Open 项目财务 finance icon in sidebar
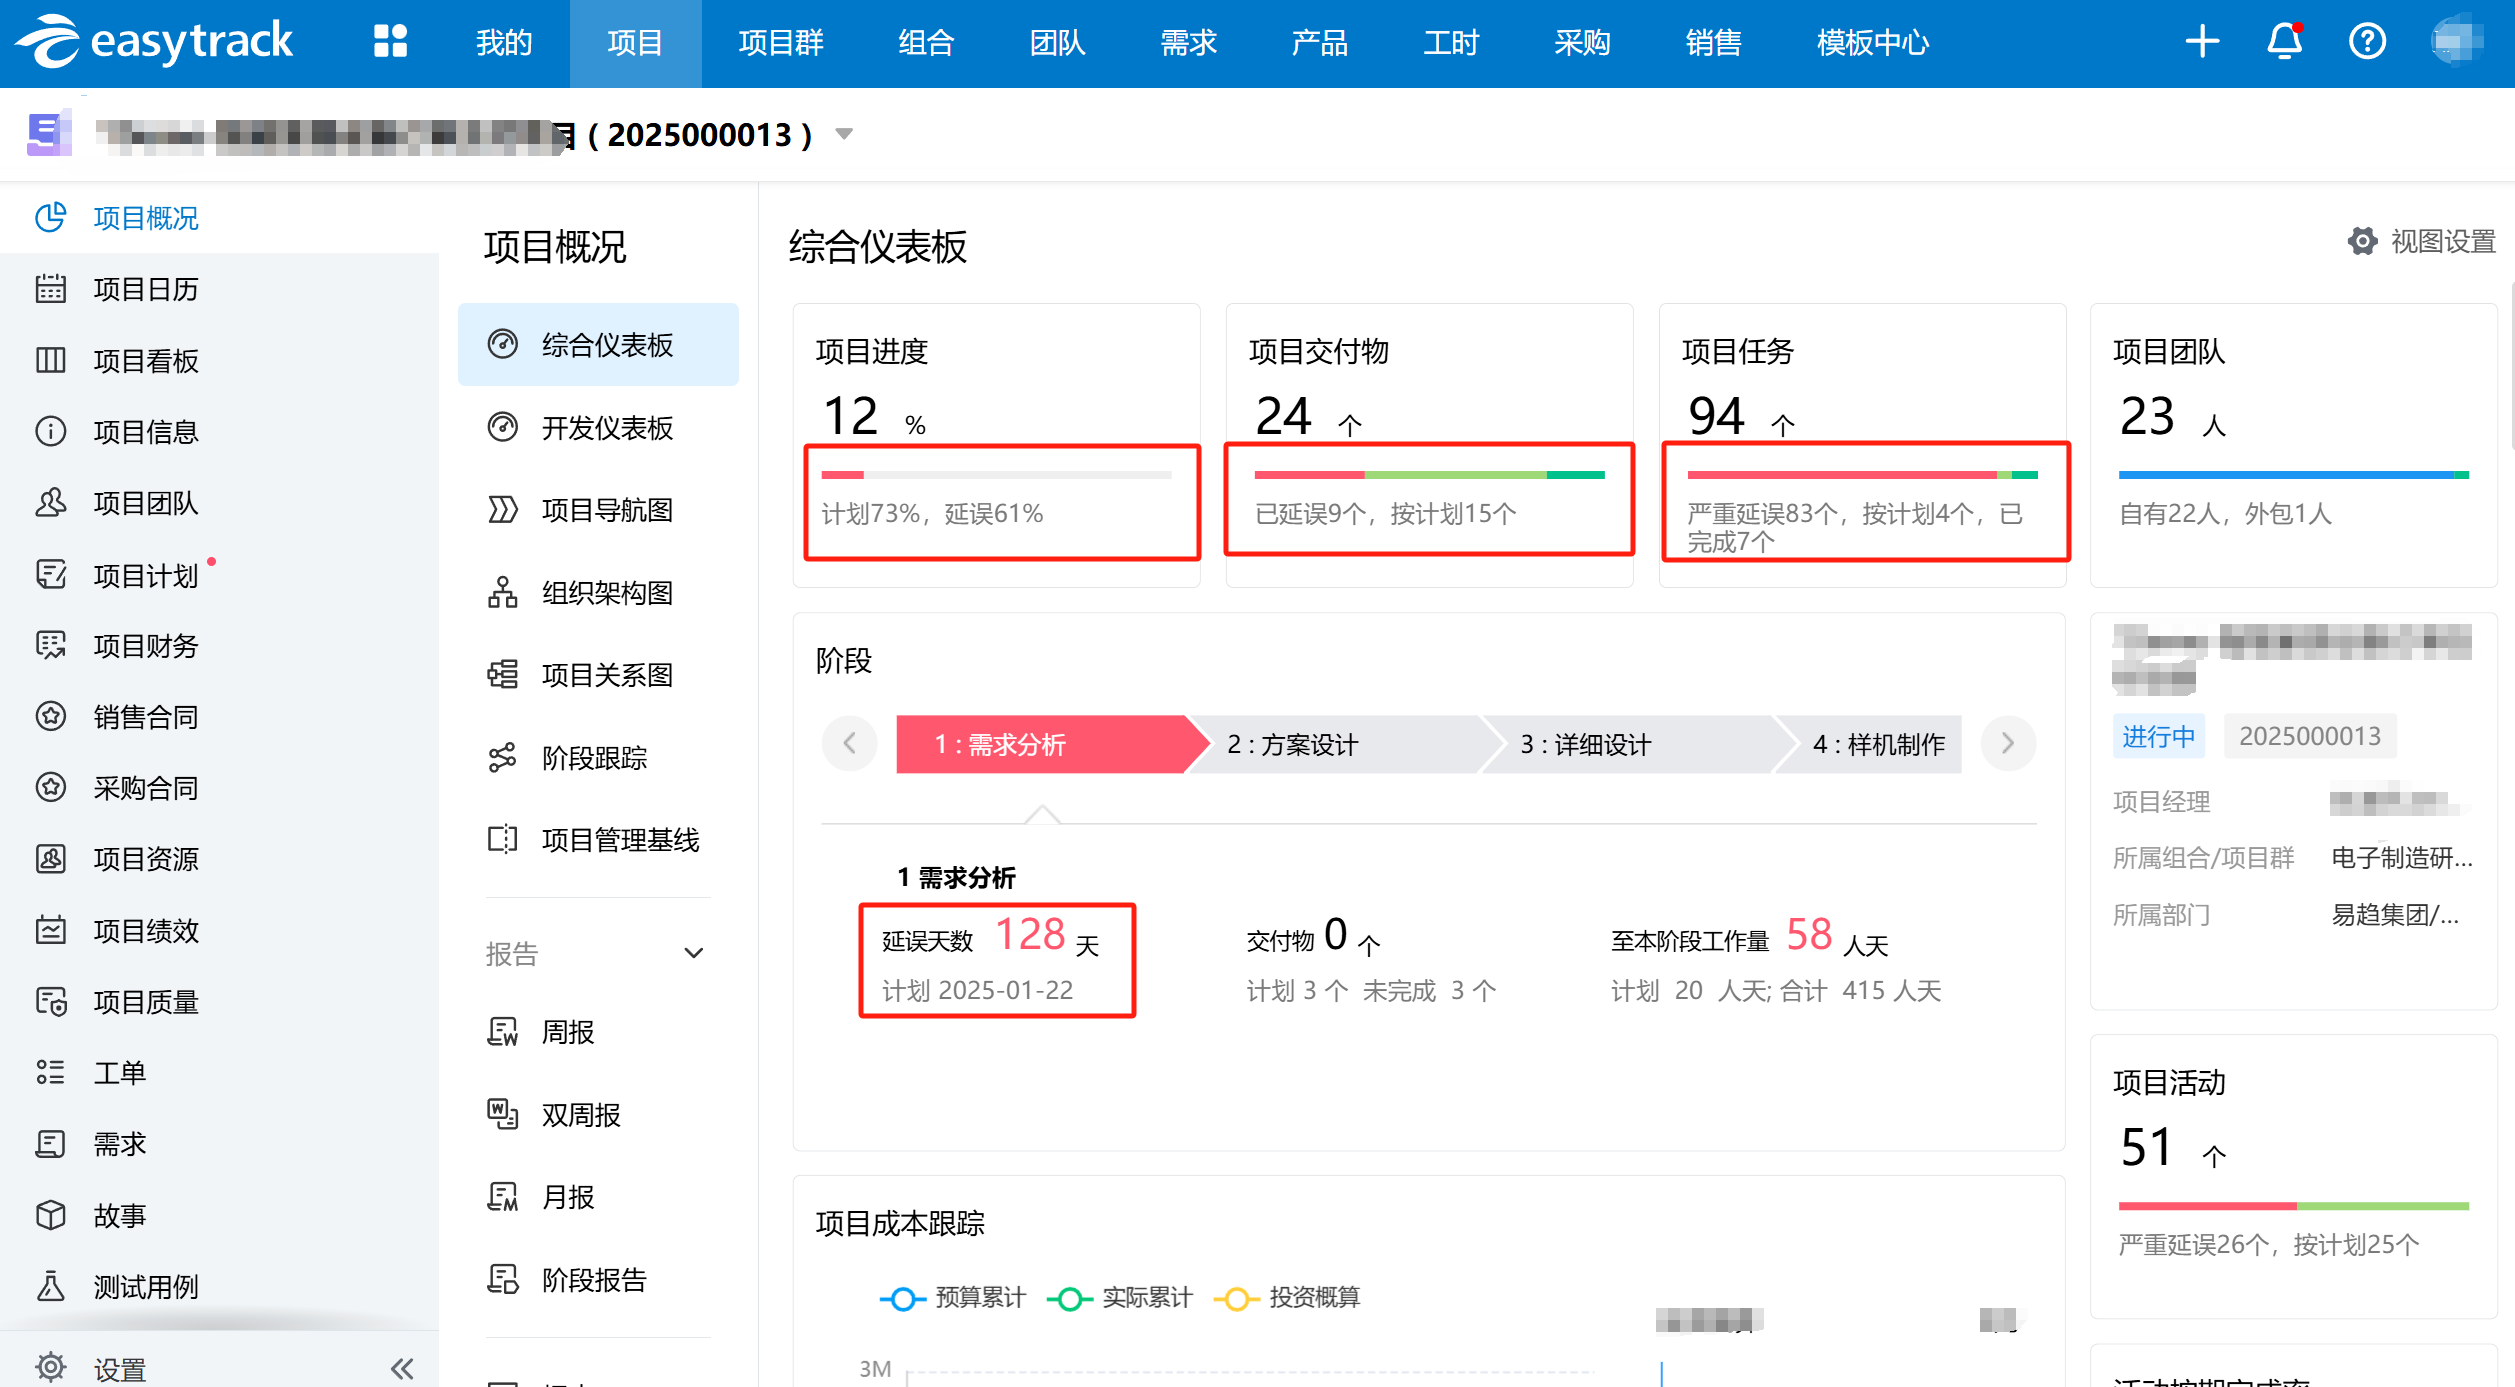Image resolution: width=2515 pixels, height=1387 pixels. coord(51,645)
